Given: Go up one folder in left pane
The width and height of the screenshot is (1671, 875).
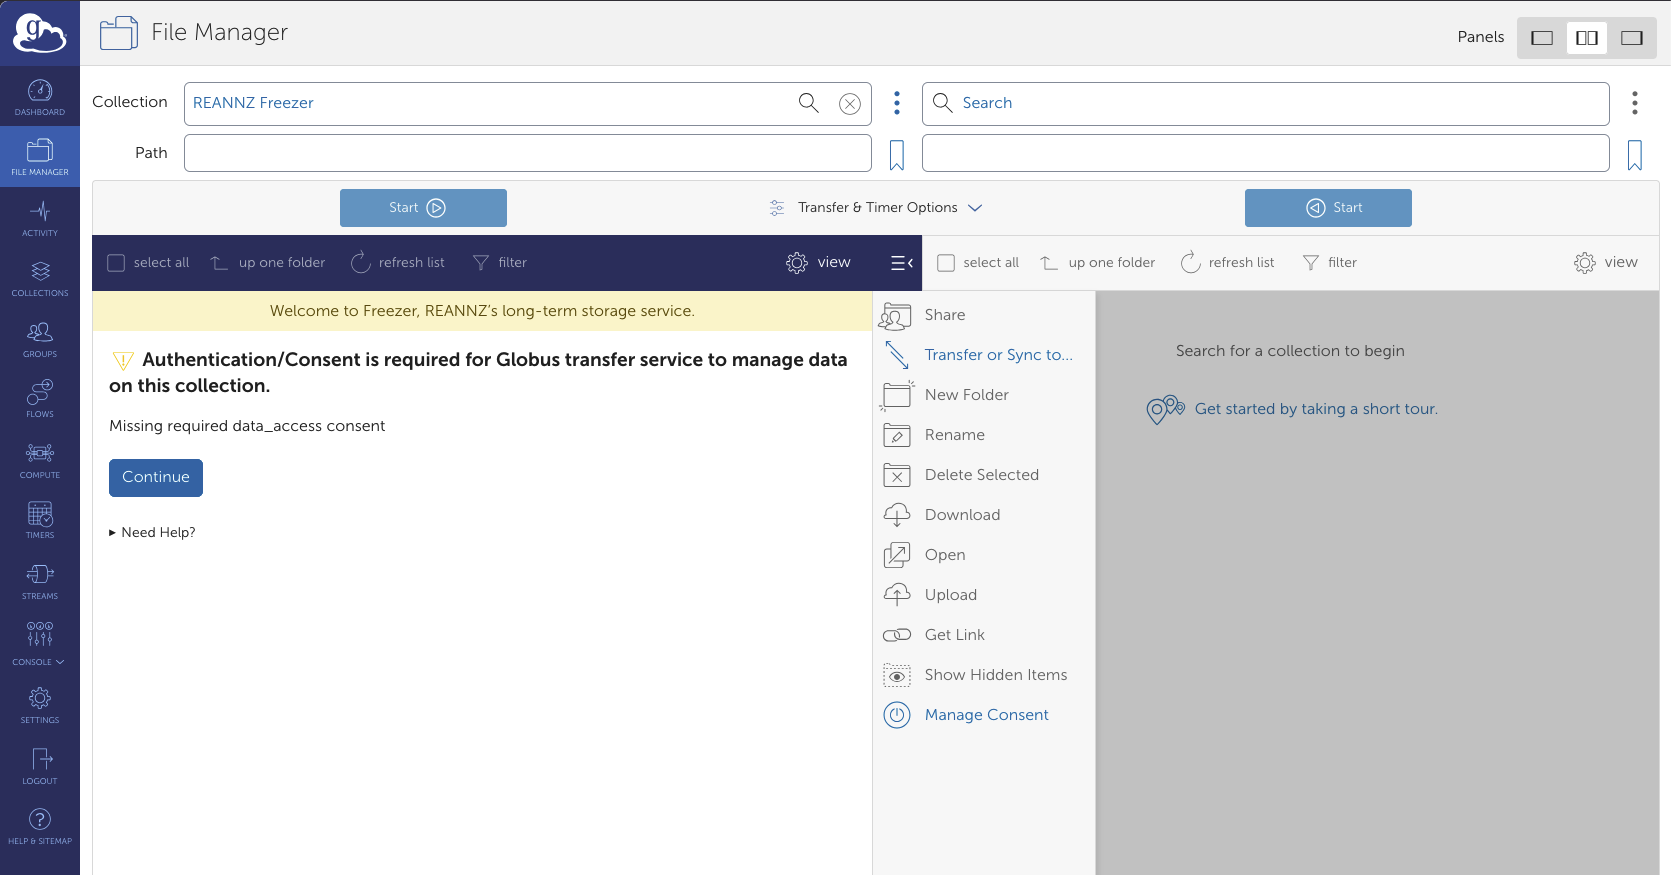Looking at the screenshot, I should pos(268,263).
